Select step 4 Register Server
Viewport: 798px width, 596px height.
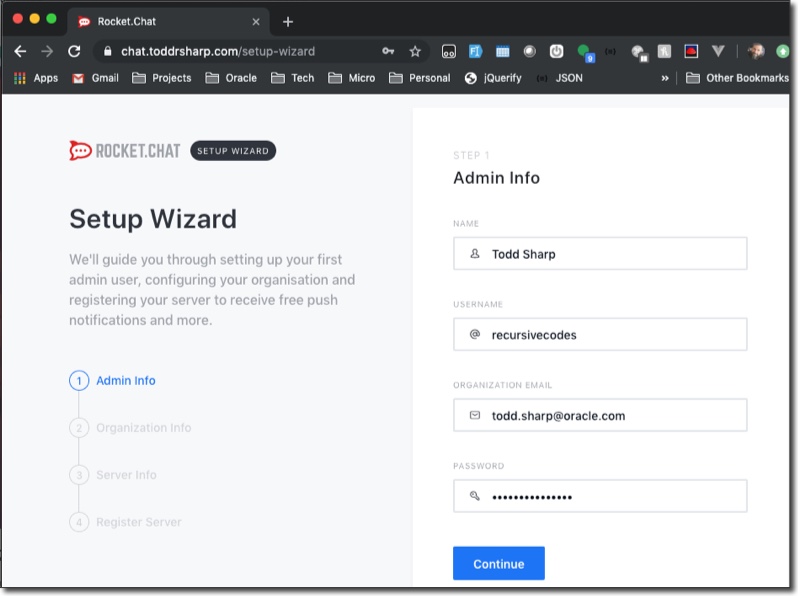125,522
